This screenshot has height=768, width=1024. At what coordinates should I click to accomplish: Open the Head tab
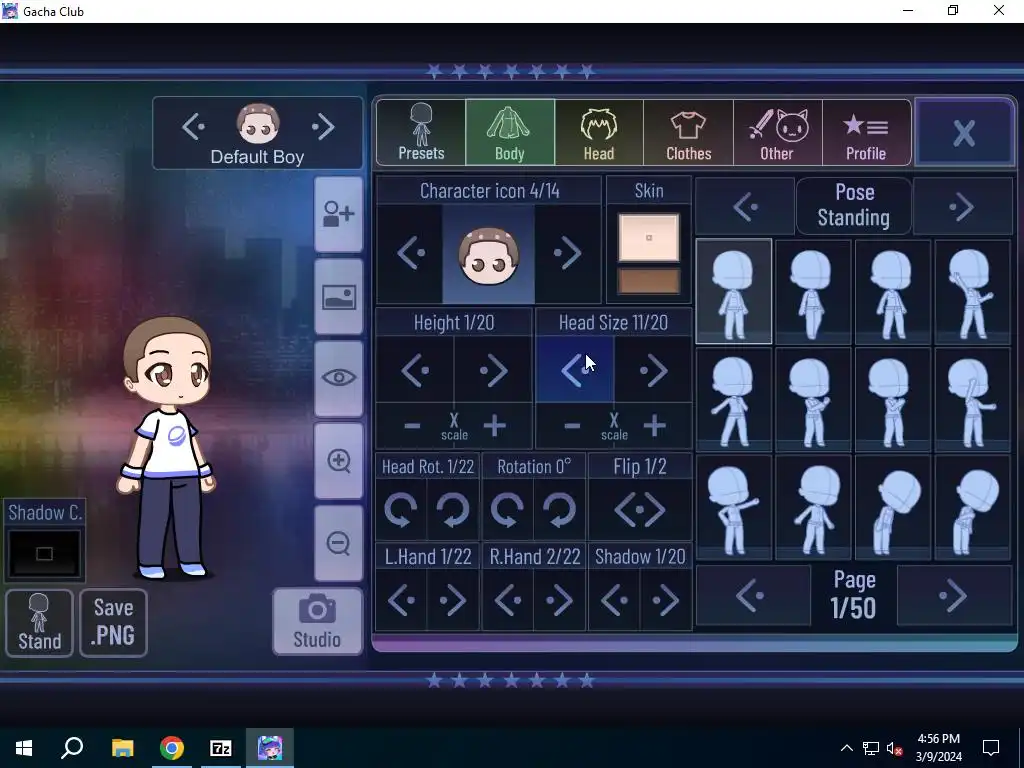[x=599, y=133]
